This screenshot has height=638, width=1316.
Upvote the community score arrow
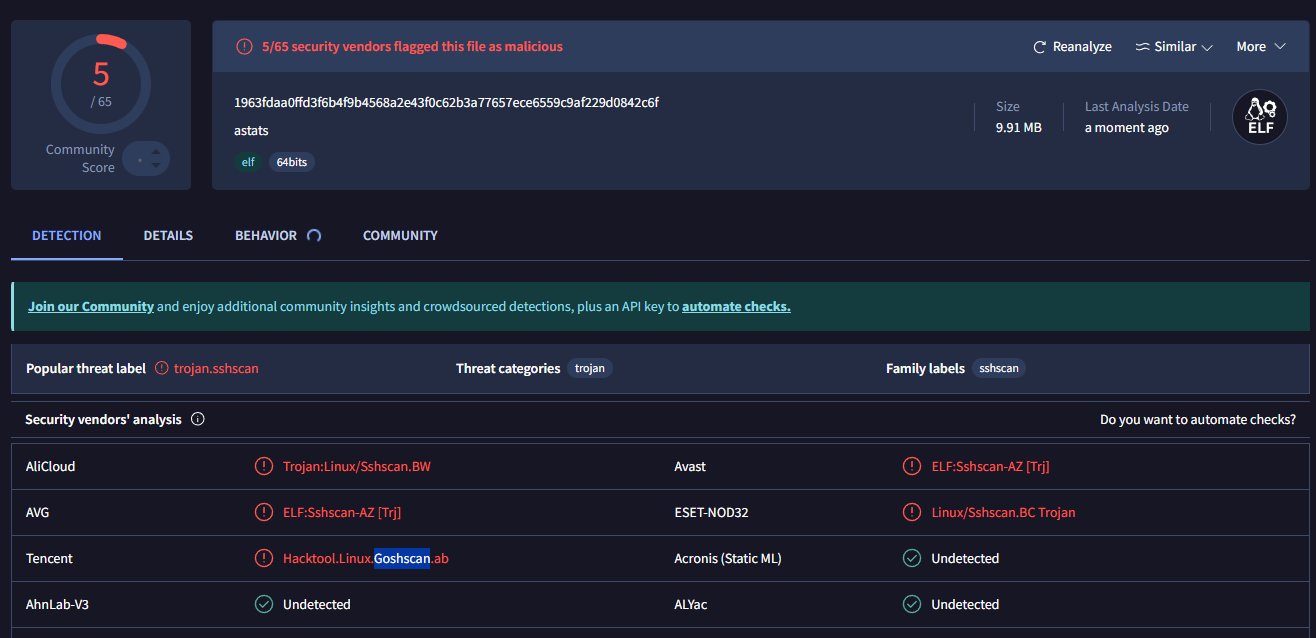[154, 151]
